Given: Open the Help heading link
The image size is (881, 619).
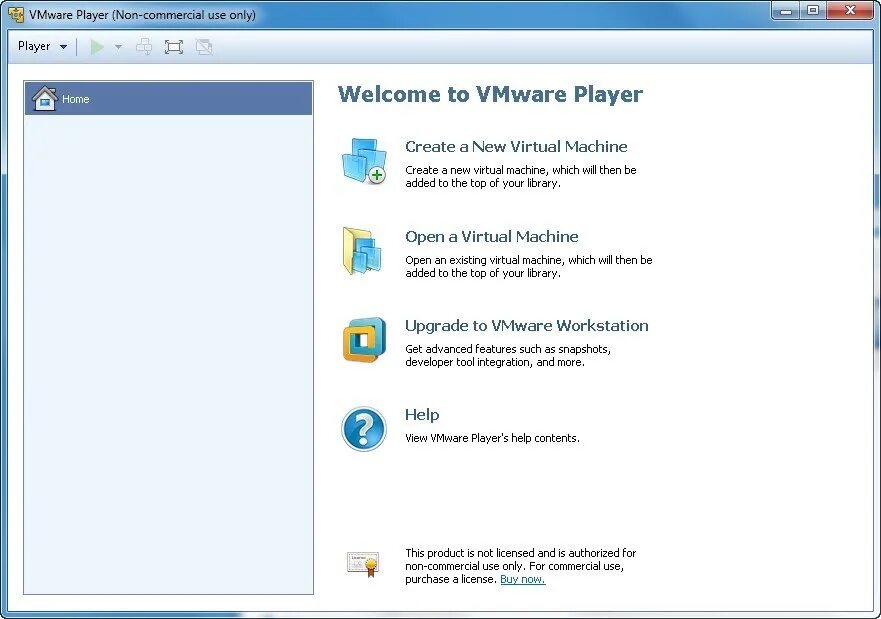Looking at the screenshot, I should click(422, 415).
